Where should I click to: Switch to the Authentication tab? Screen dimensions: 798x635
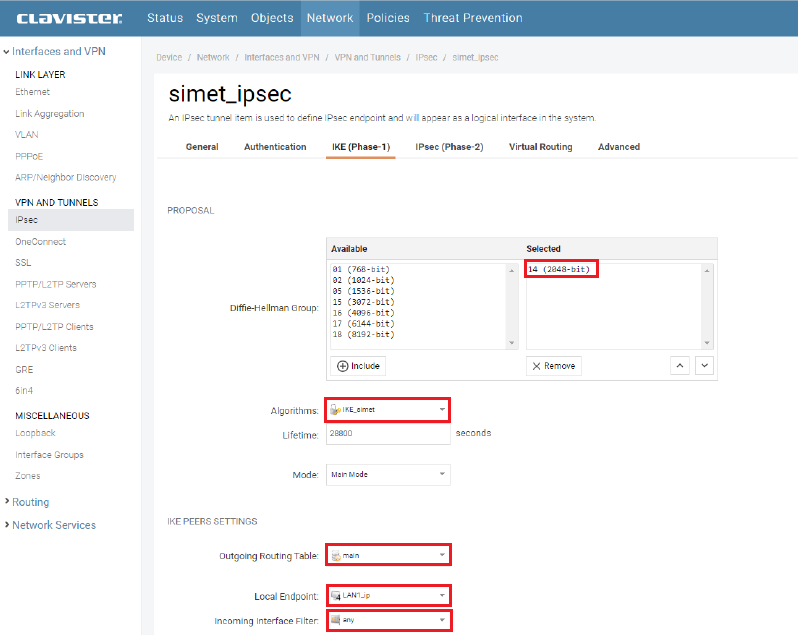[275, 147]
